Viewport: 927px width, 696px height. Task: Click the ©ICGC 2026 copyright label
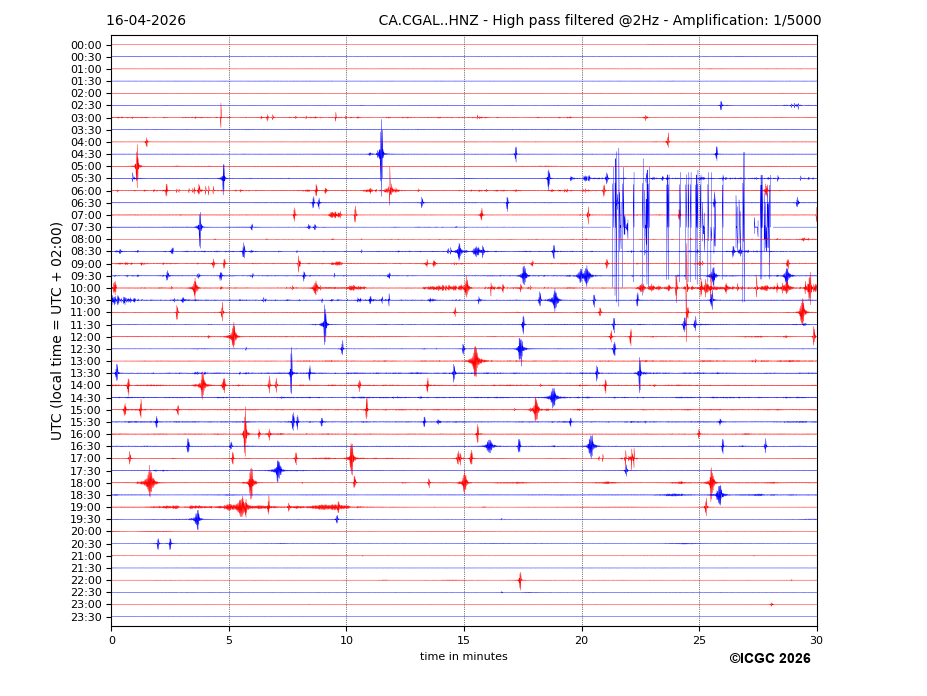769,658
